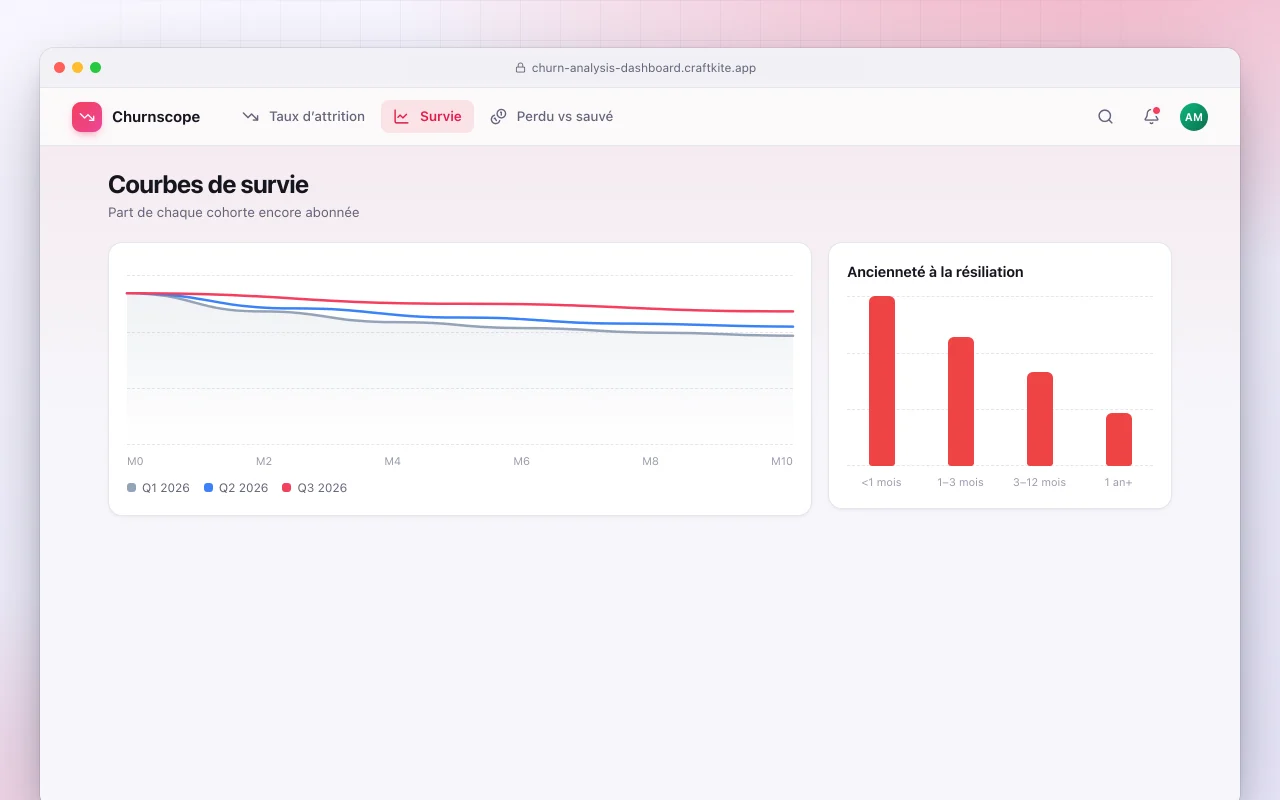The height and width of the screenshot is (800, 1280).
Task: Open the notifications bell
Action: 1151,117
